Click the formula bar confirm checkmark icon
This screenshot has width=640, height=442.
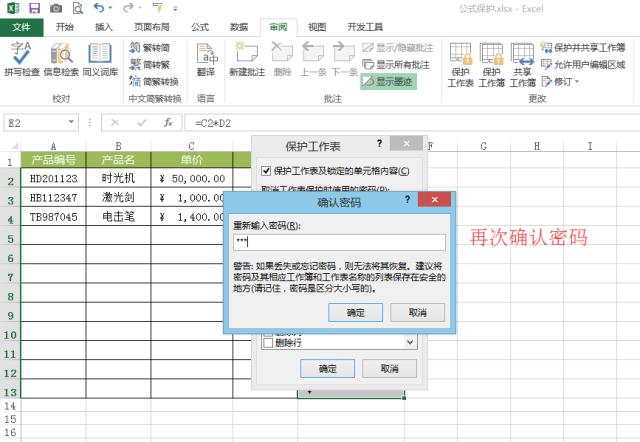(x=142, y=123)
